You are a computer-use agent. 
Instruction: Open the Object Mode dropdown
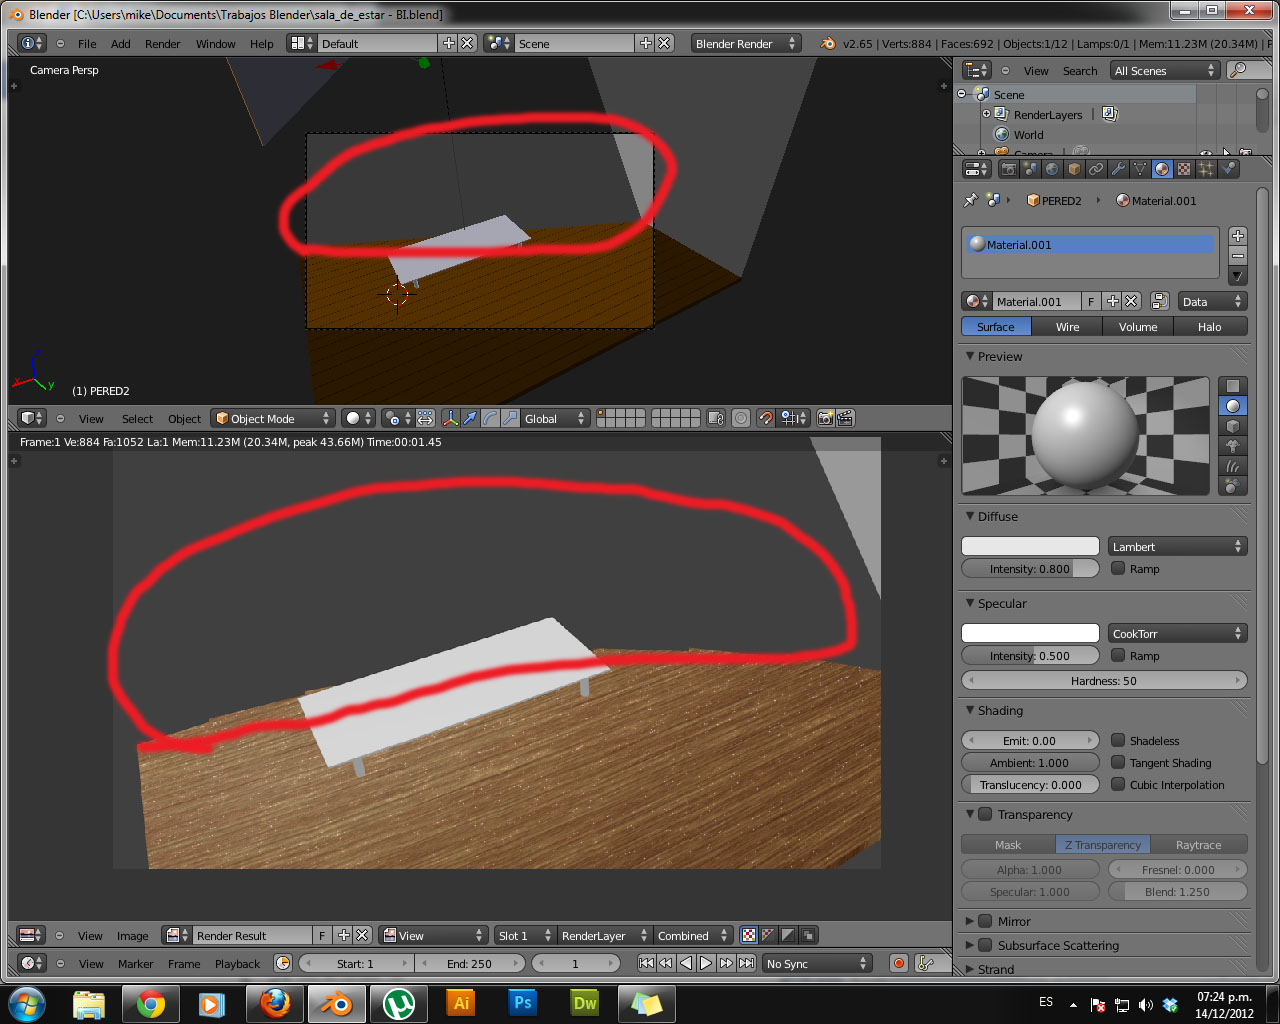[272, 418]
